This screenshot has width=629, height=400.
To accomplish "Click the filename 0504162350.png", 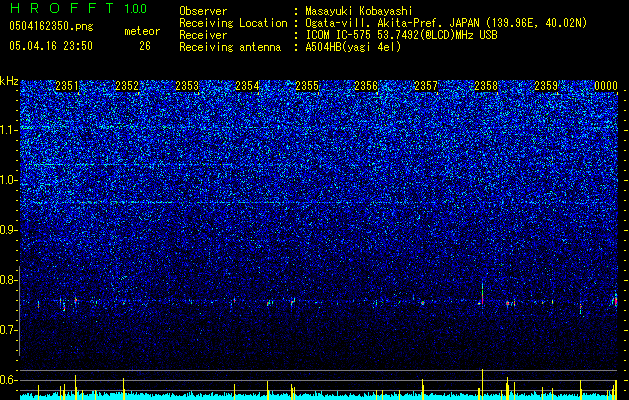I will click(x=51, y=26).
